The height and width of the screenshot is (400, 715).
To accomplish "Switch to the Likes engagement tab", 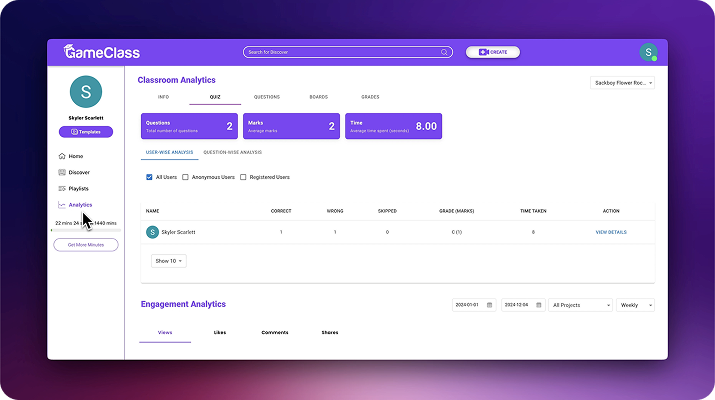I will [220, 332].
